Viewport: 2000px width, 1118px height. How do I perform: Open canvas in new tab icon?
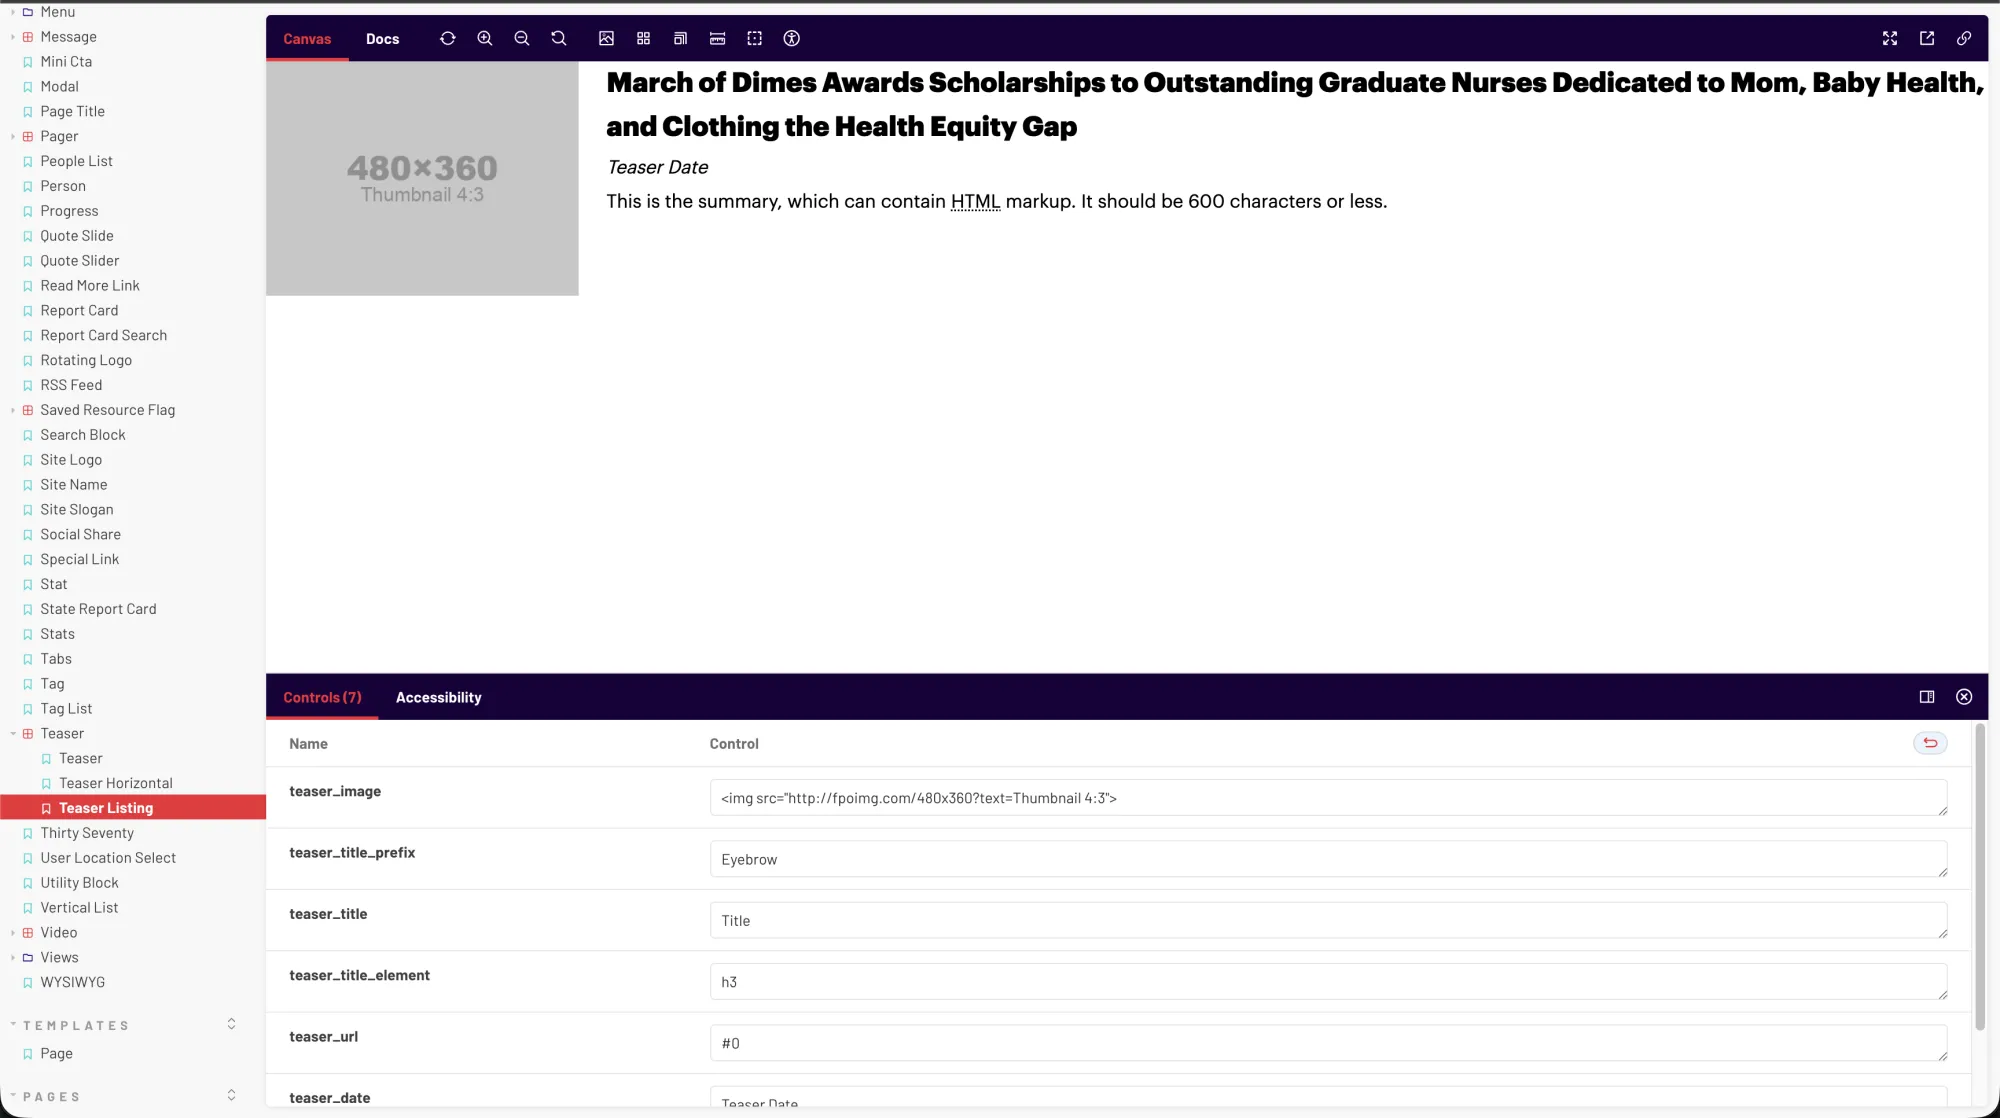[1927, 38]
